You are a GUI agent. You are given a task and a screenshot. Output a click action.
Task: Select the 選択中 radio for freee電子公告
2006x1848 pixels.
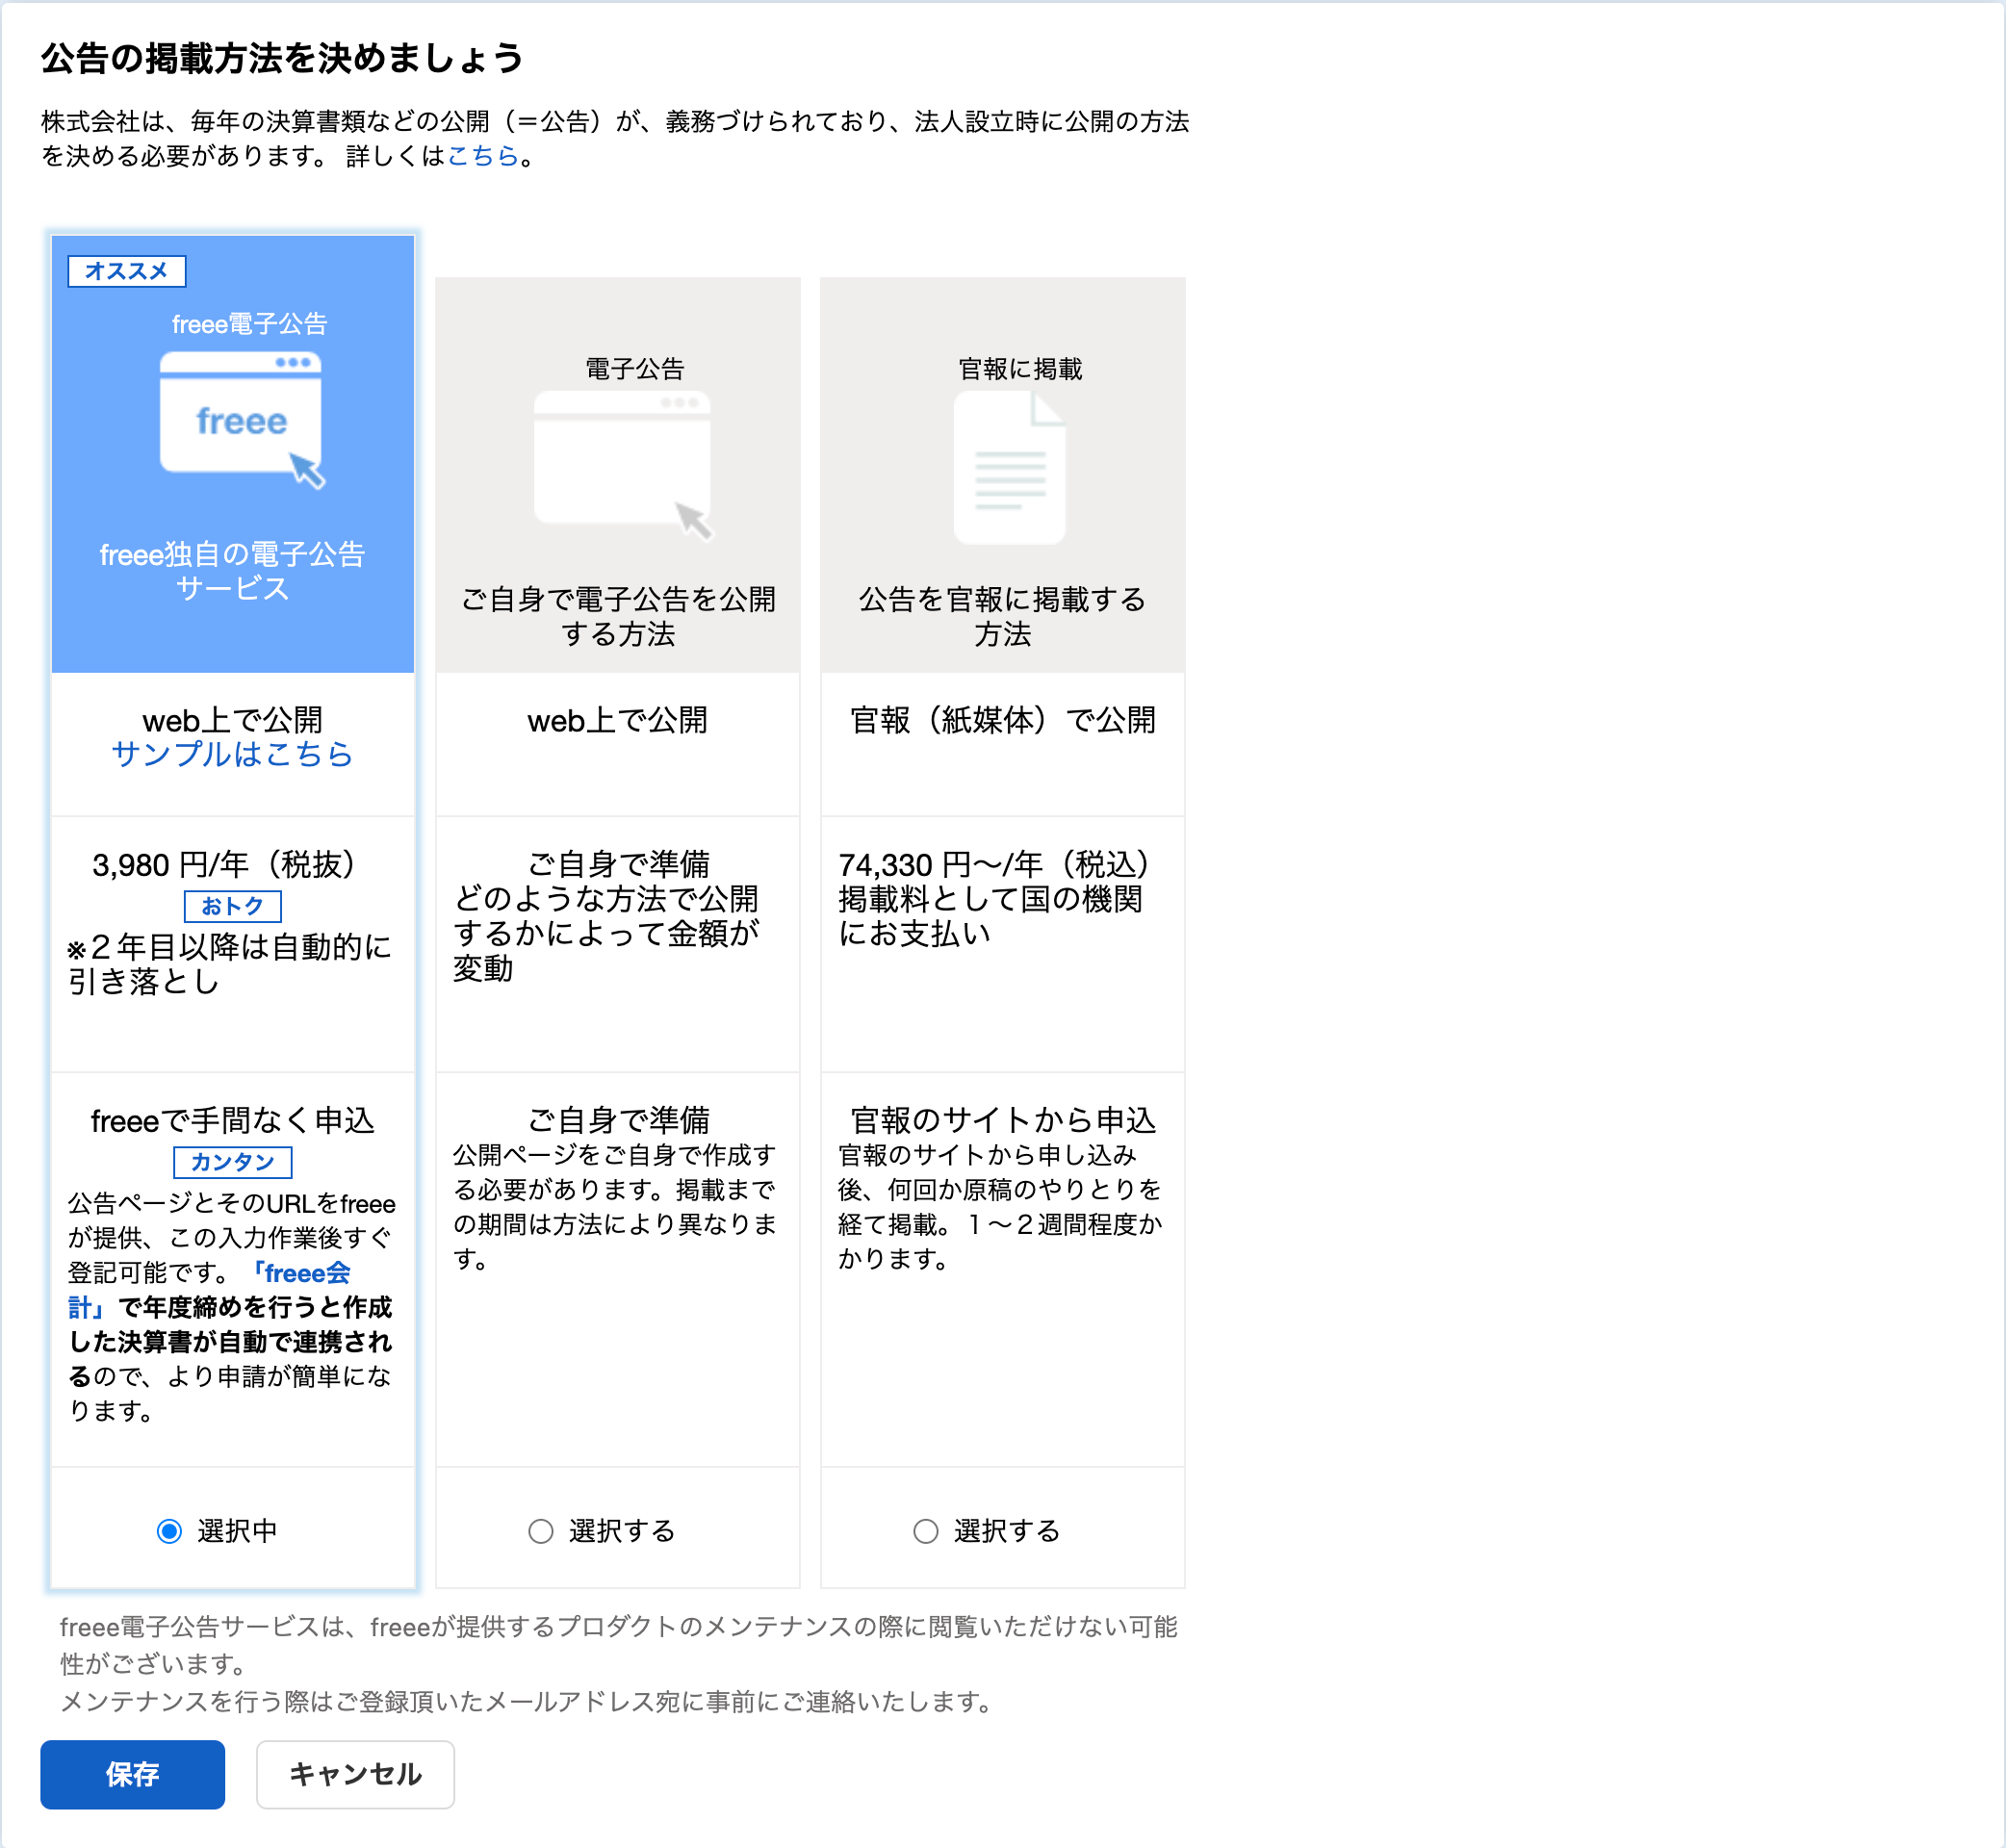[169, 1531]
